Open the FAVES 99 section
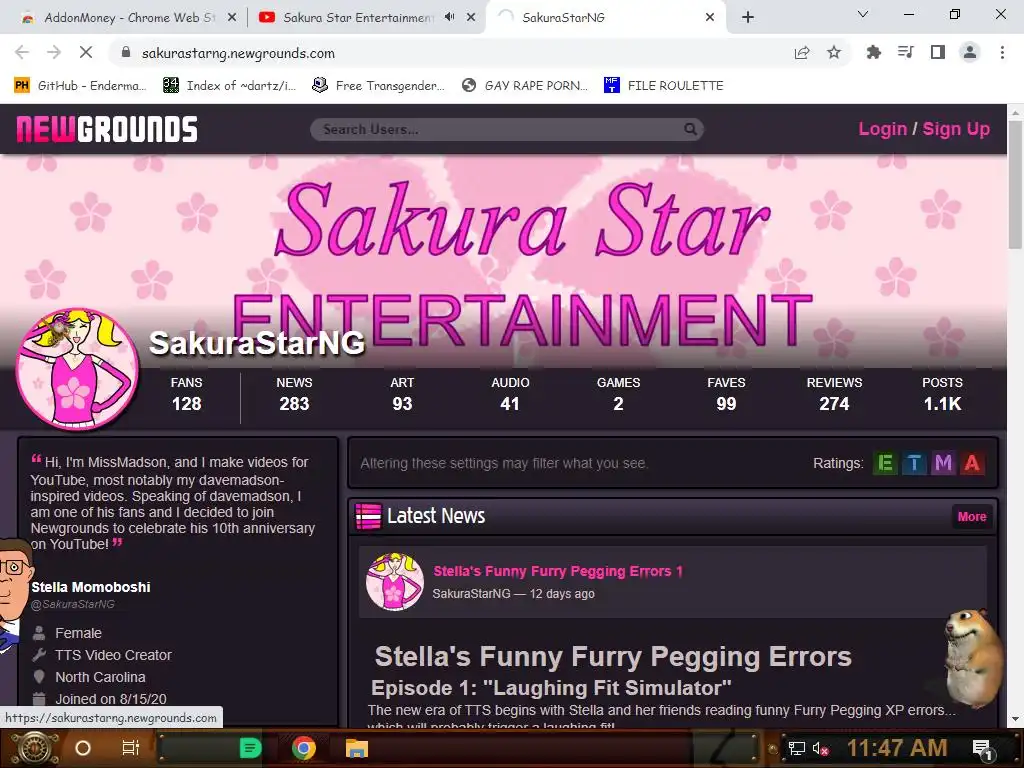The image size is (1024, 768). pyautogui.click(x=726, y=394)
